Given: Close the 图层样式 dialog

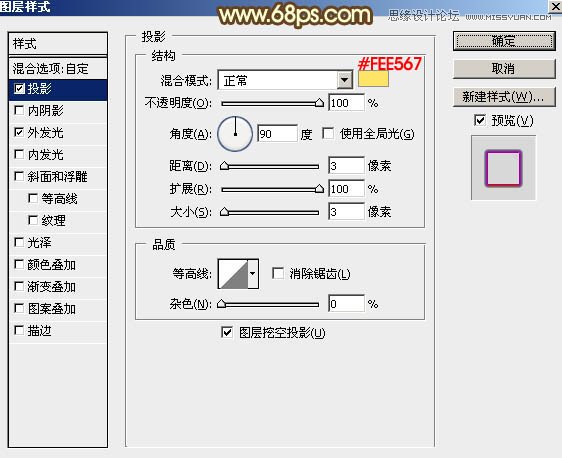Looking at the screenshot, I should tap(556, 5).
